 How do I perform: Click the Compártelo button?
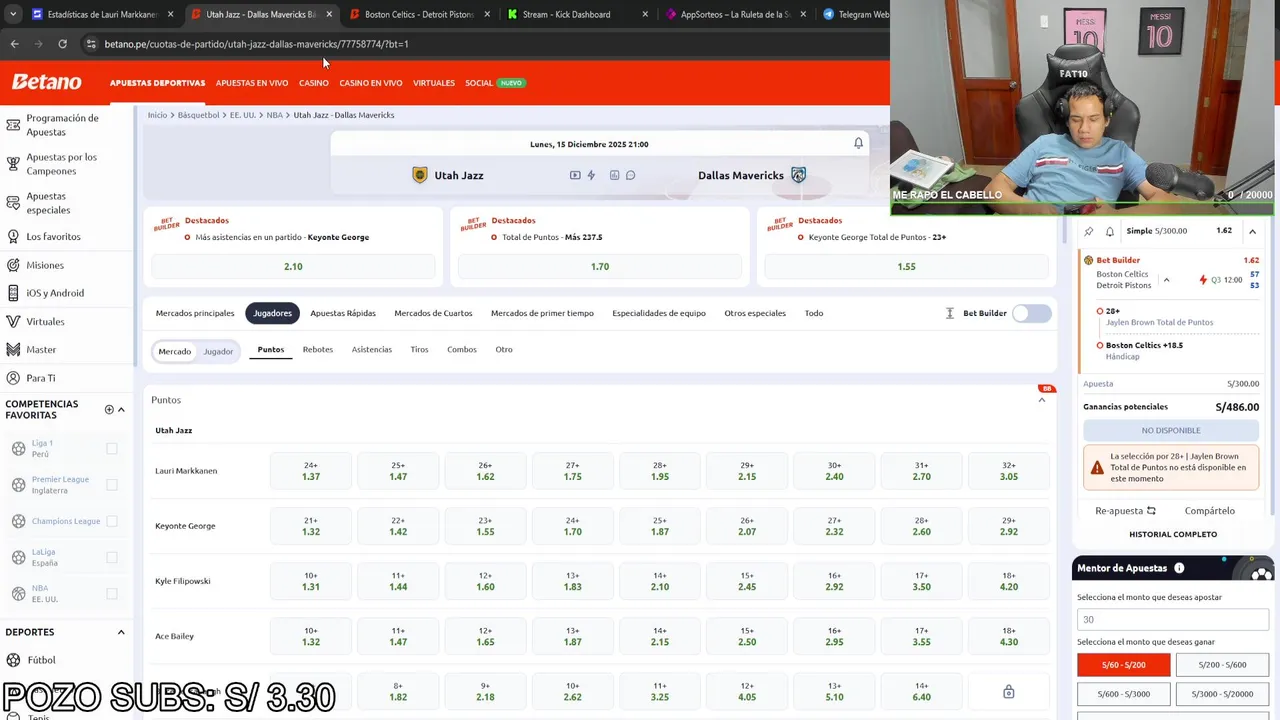[1209, 511]
